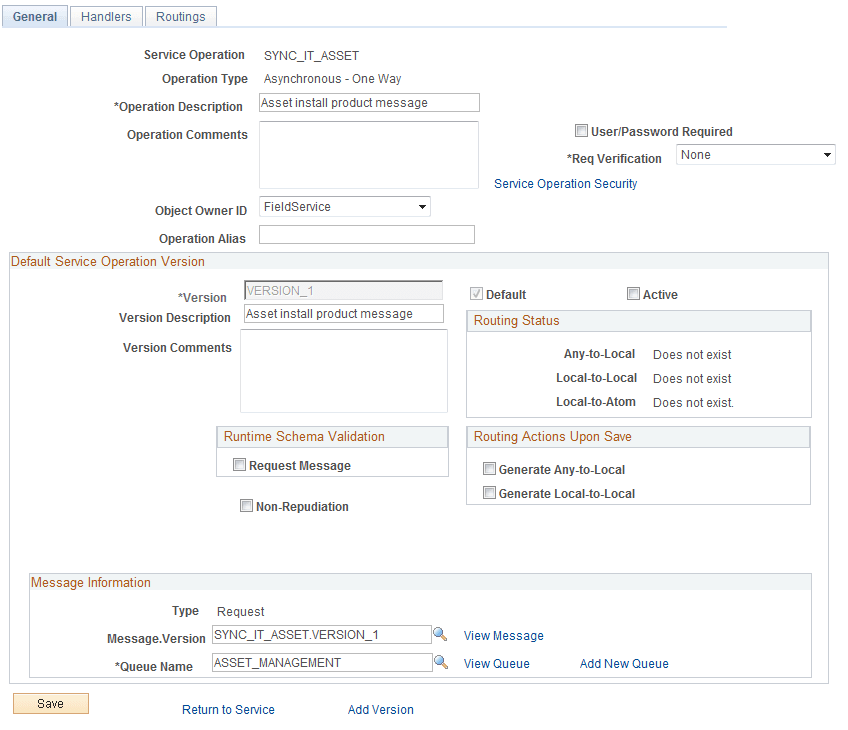Open the Routings tab
848x730 pixels.
(180, 16)
